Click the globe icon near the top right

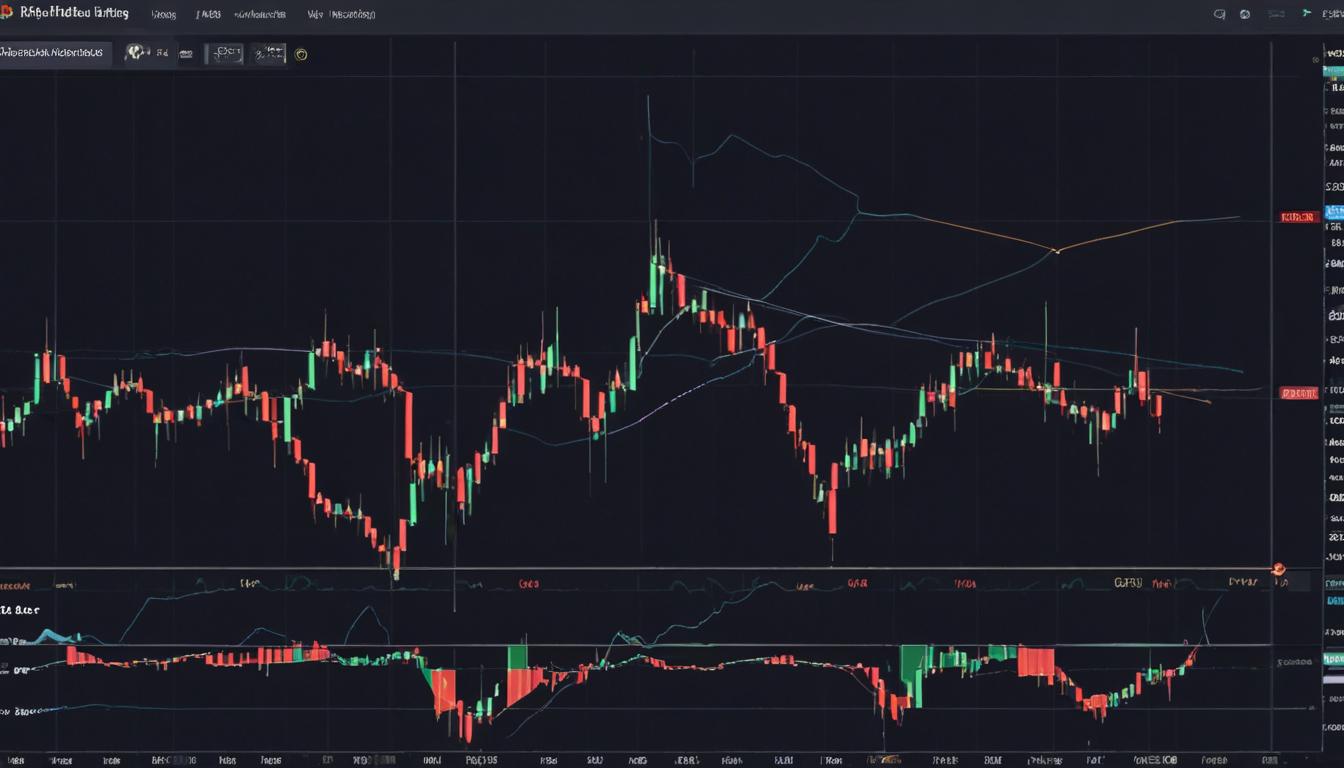click(1245, 15)
